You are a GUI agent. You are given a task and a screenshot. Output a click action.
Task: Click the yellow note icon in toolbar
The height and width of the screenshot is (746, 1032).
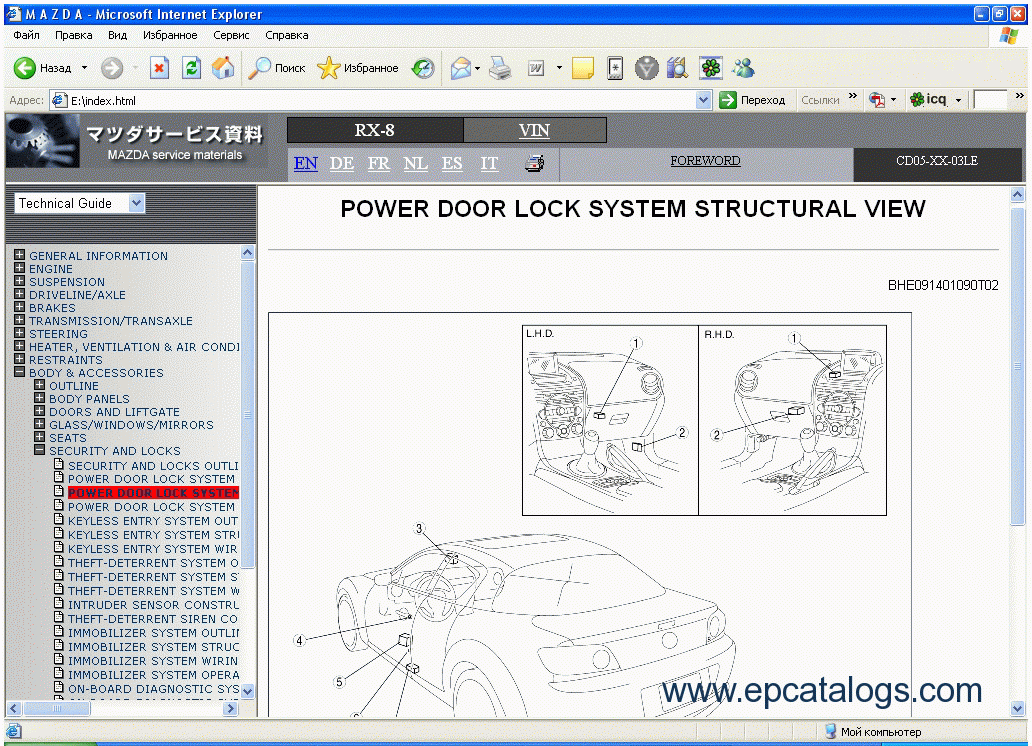coord(582,68)
